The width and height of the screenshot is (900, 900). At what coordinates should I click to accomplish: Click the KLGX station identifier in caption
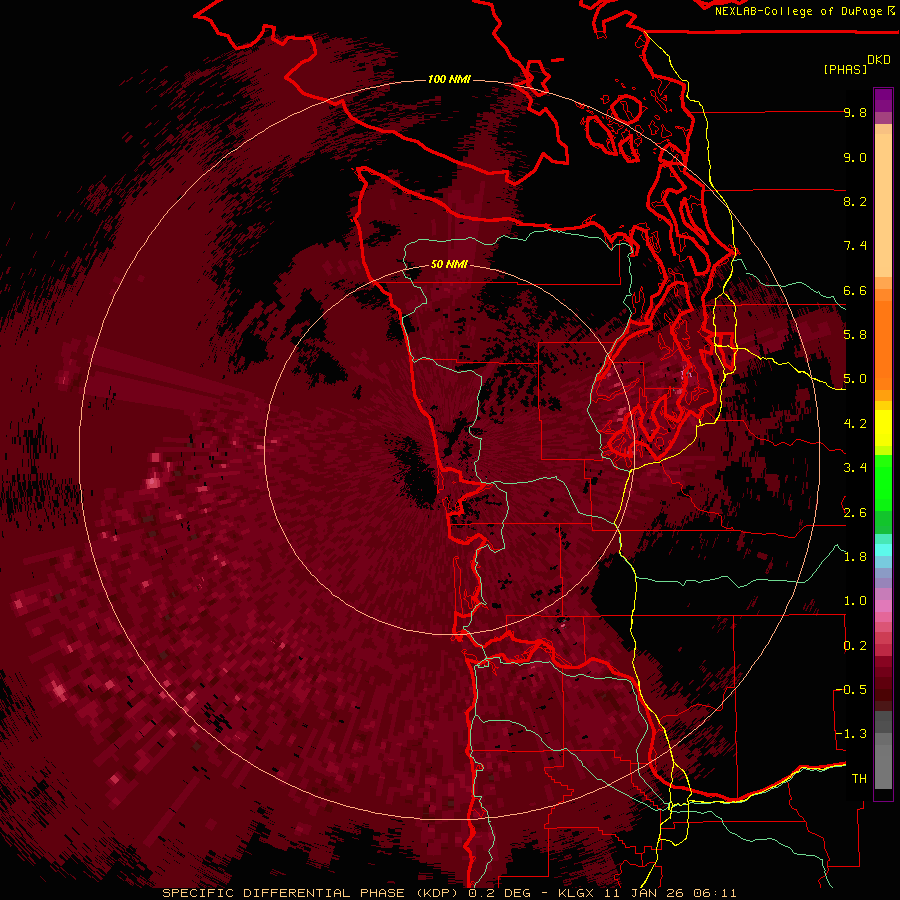577,893
